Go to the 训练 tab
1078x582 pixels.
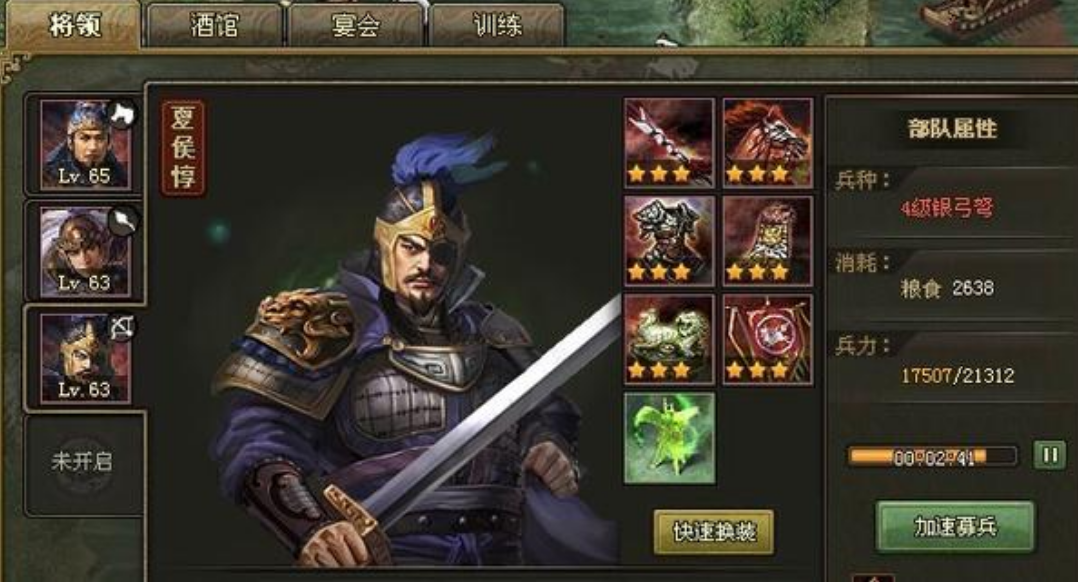497,25
